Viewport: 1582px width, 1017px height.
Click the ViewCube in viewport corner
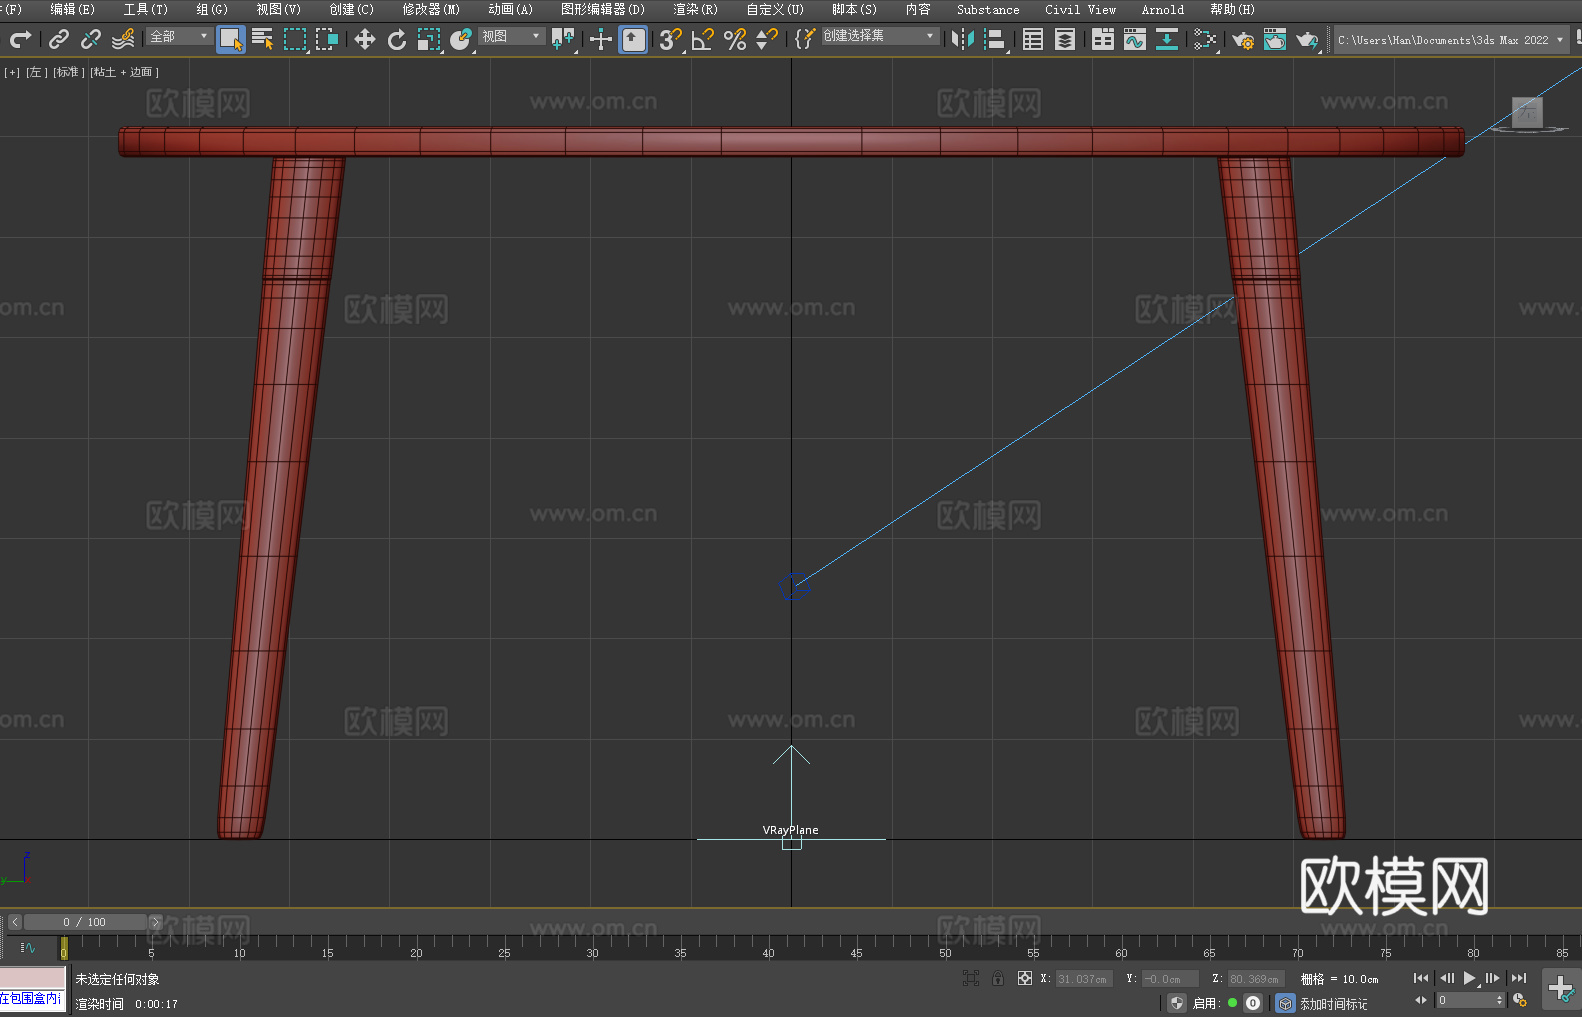pos(1526,113)
